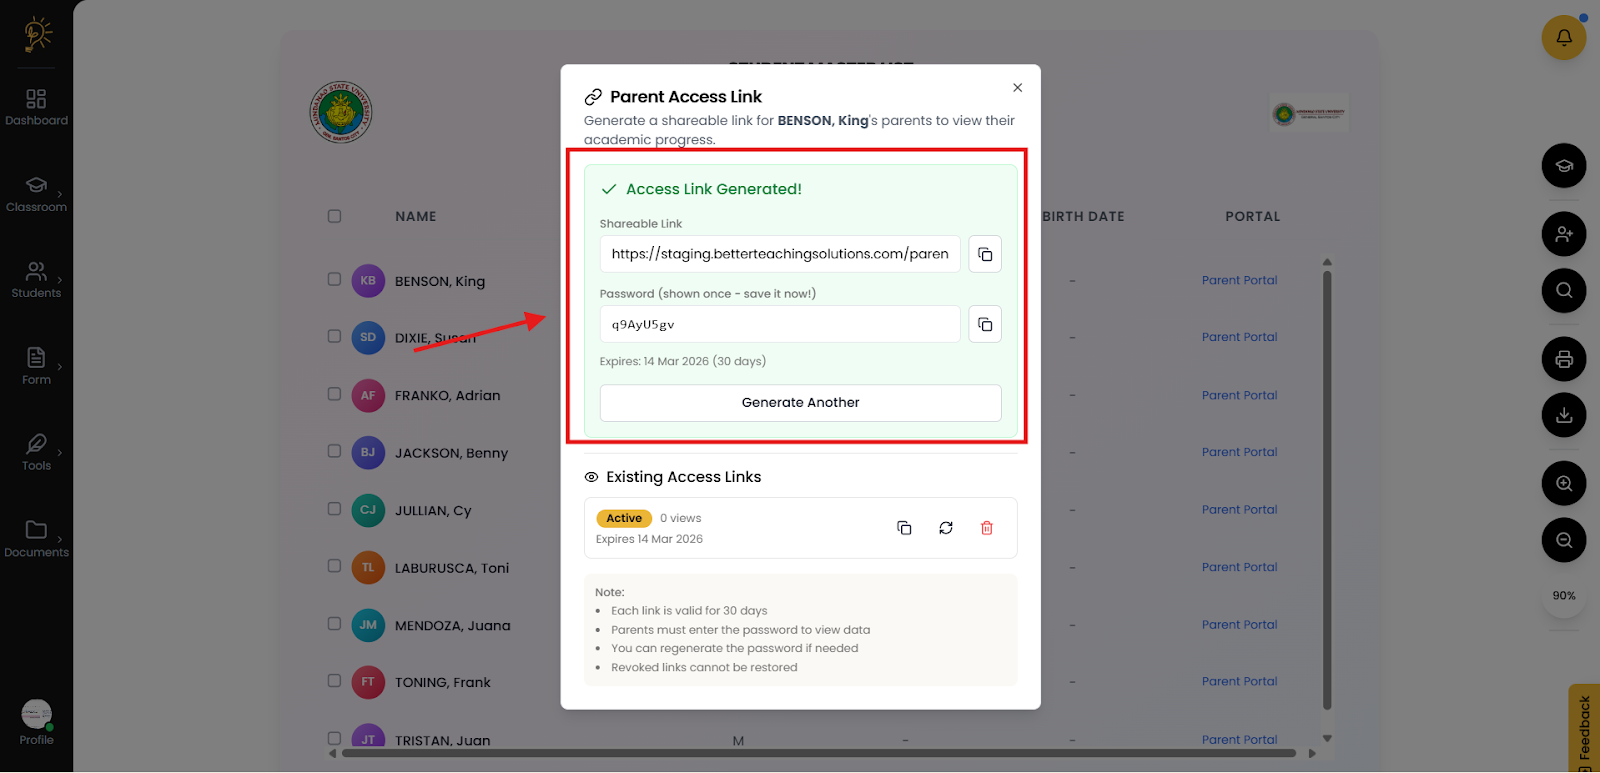Copy the existing access link
Image resolution: width=1600 pixels, height=773 pixels.
pos(904,528)
